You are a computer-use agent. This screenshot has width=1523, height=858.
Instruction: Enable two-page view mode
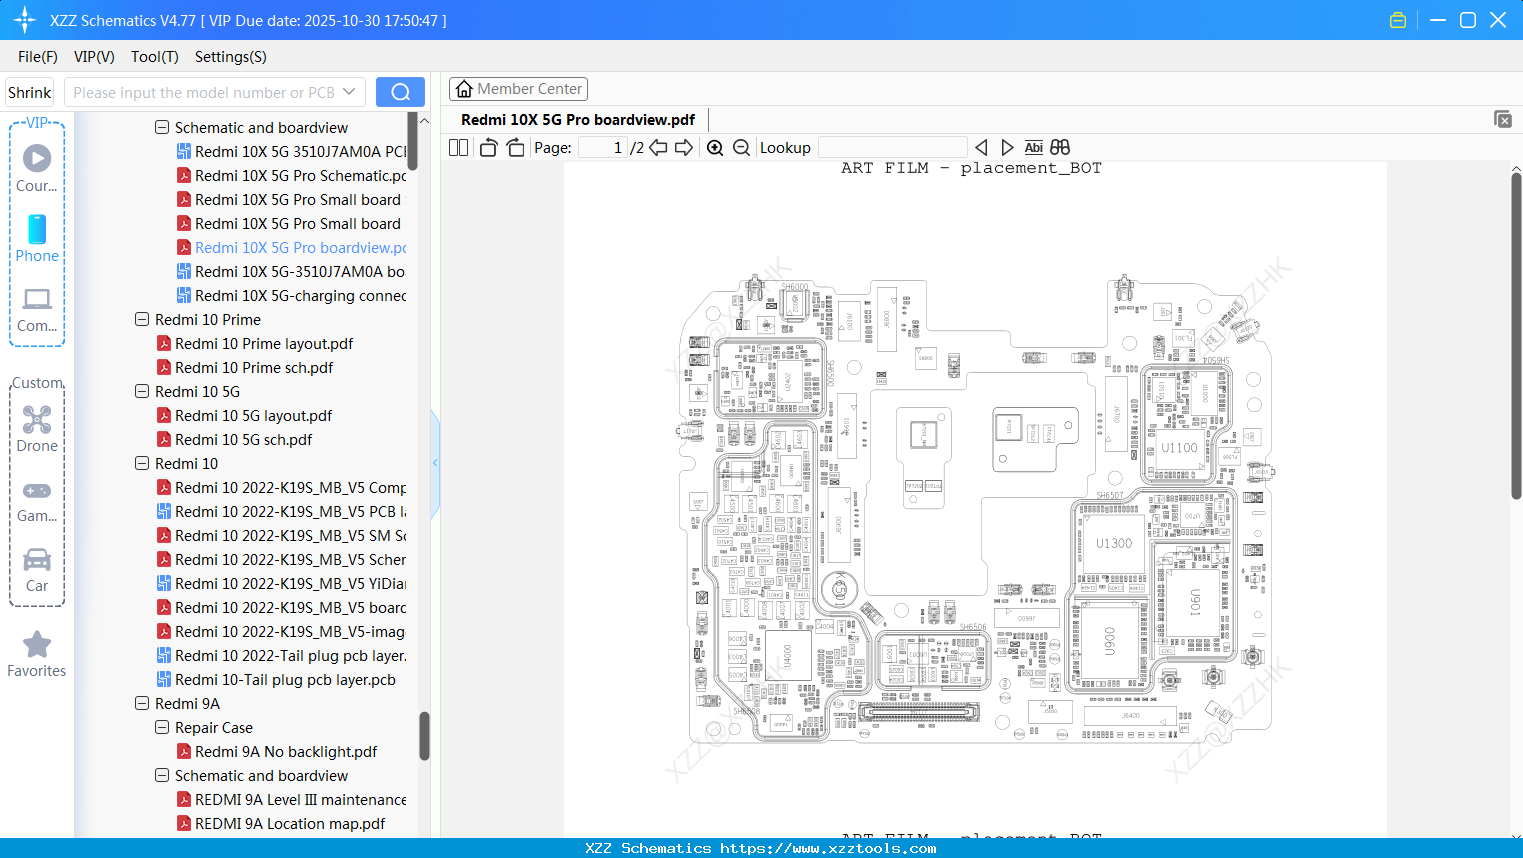pos(458,147)
